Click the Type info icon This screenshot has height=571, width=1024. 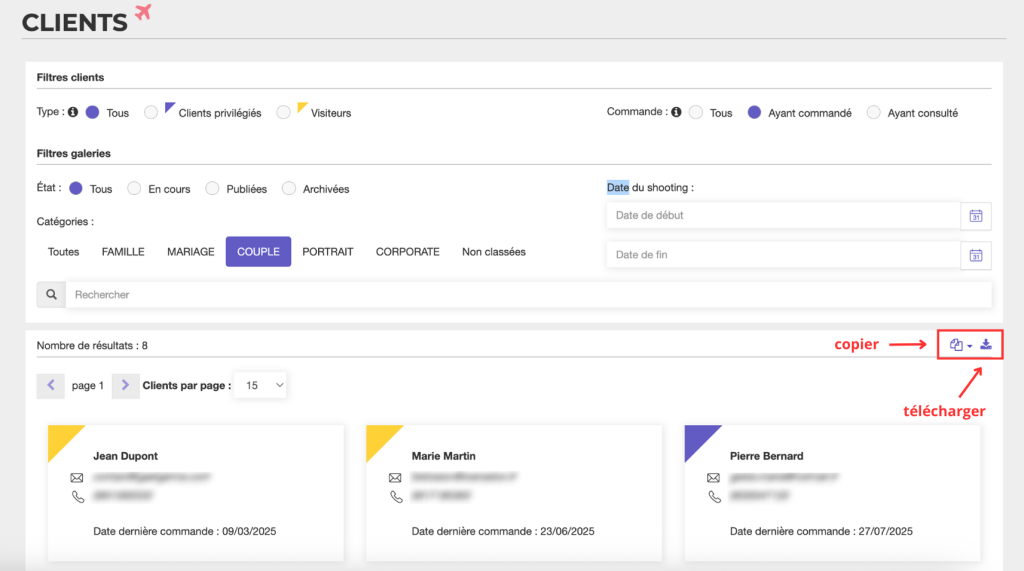tap(73, 112)
